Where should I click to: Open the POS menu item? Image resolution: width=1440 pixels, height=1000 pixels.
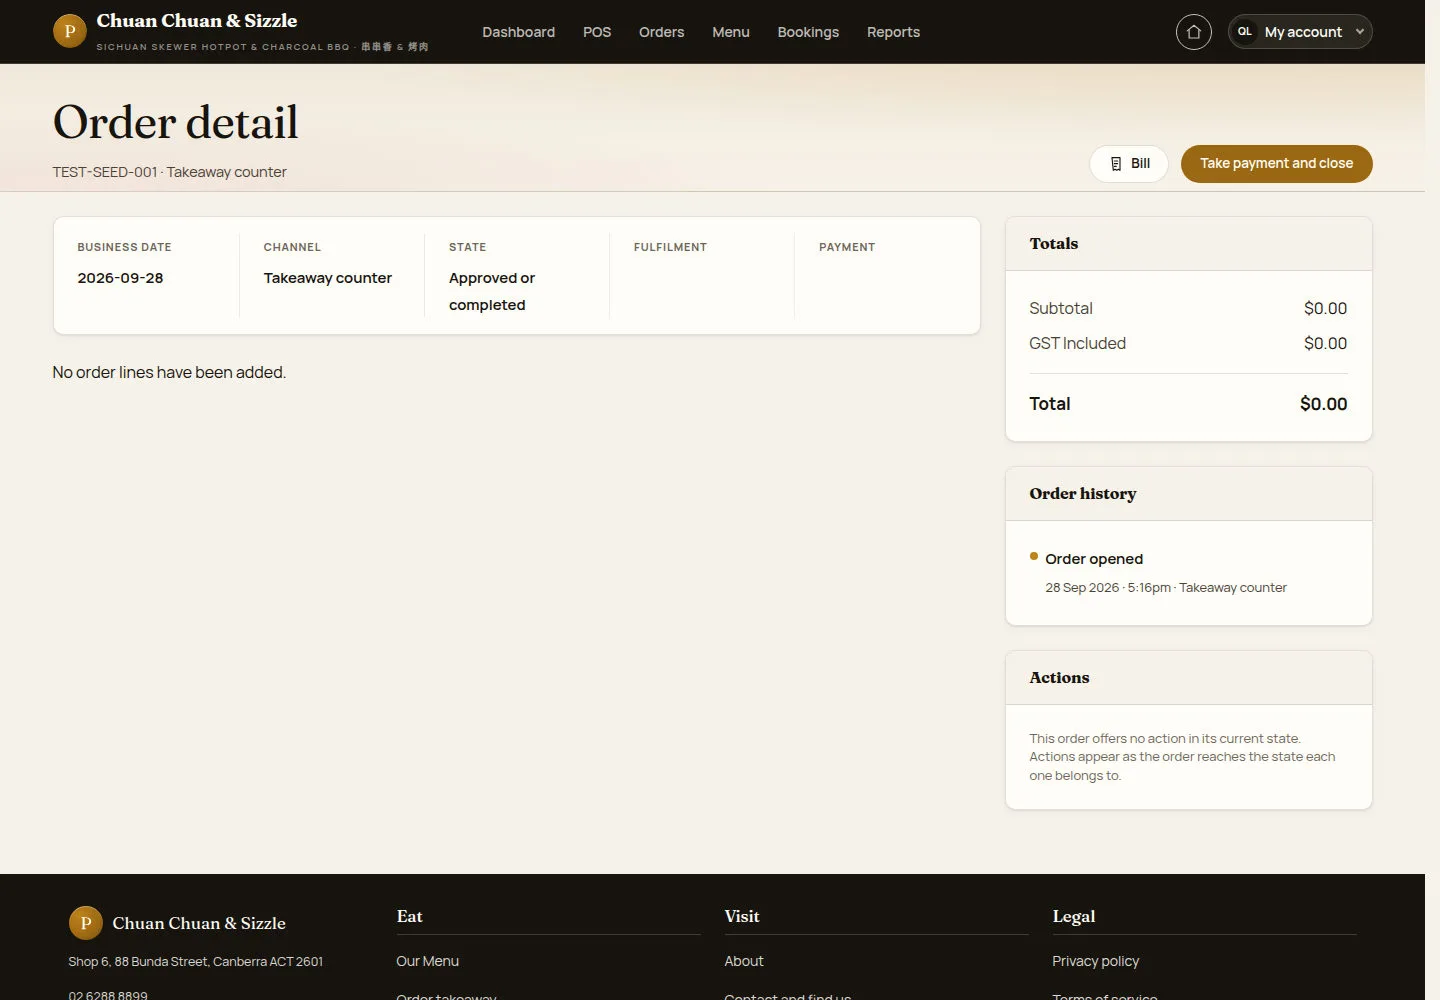(597, 32)
